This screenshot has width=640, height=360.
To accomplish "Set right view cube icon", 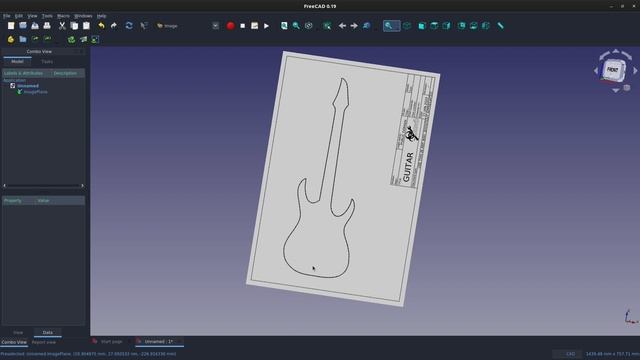I will coord(447,26).
